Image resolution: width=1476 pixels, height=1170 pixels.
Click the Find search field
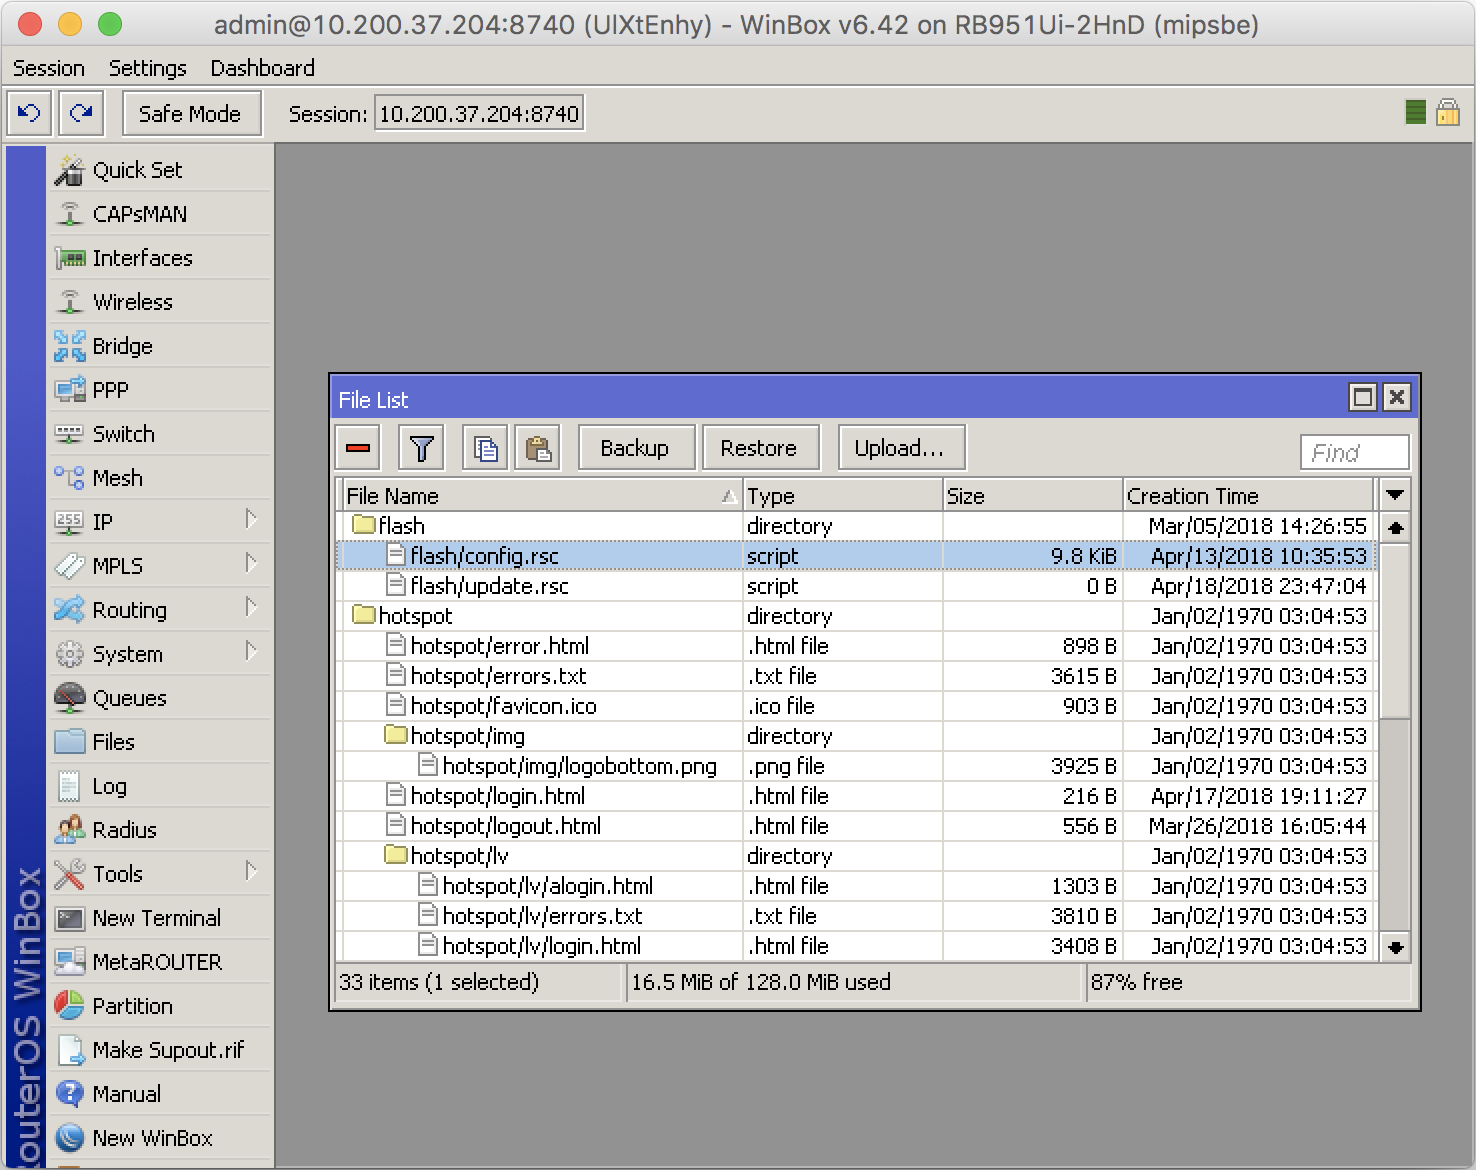1354,452
